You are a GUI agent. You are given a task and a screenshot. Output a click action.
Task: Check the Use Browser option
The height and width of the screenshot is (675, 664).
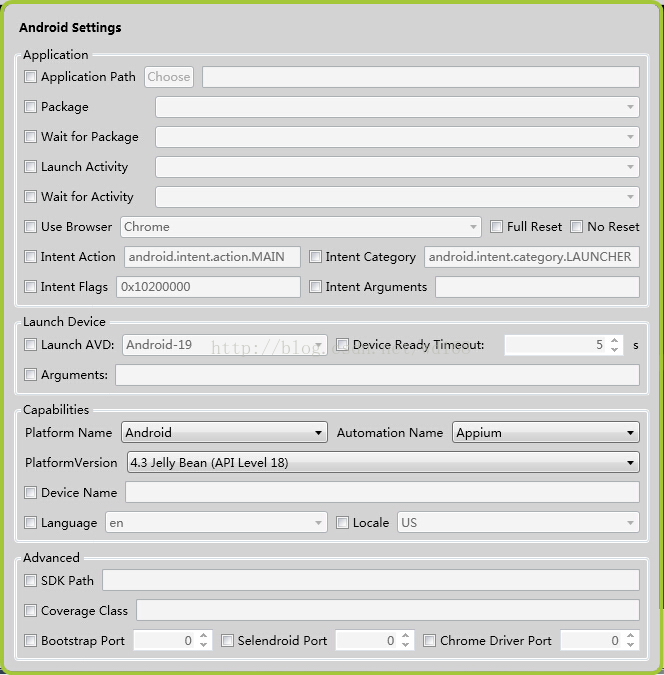point(30,226)
